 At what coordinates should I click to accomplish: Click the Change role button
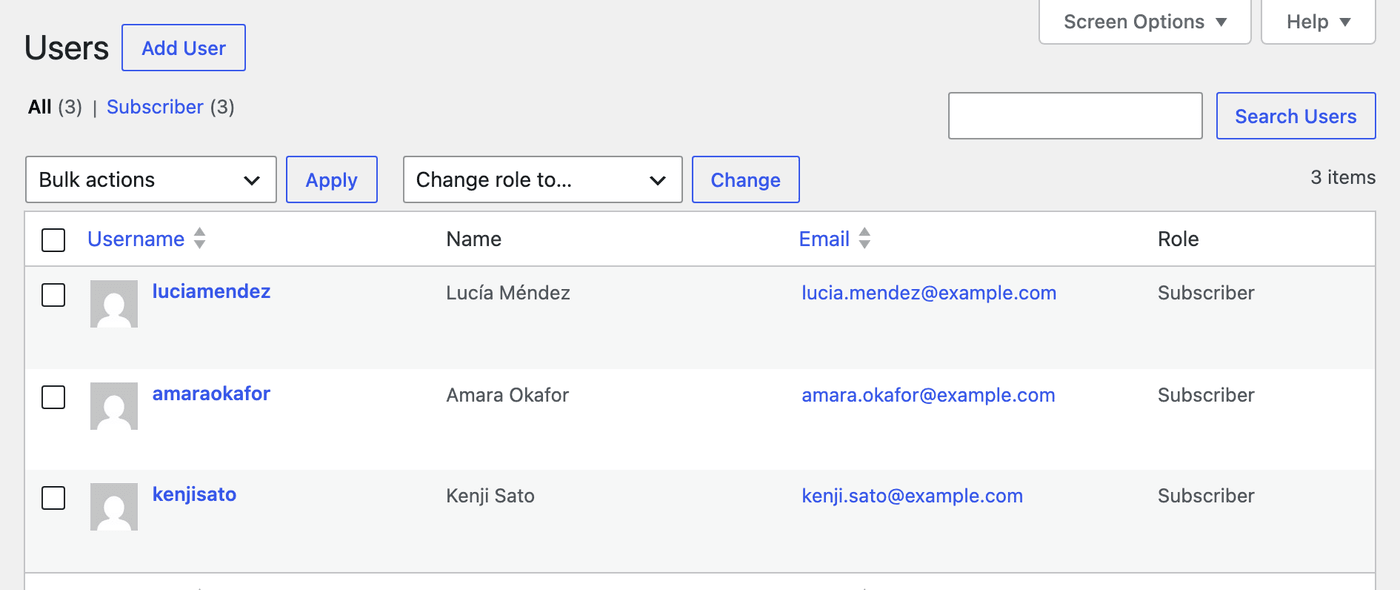click(x=746, y=180)
